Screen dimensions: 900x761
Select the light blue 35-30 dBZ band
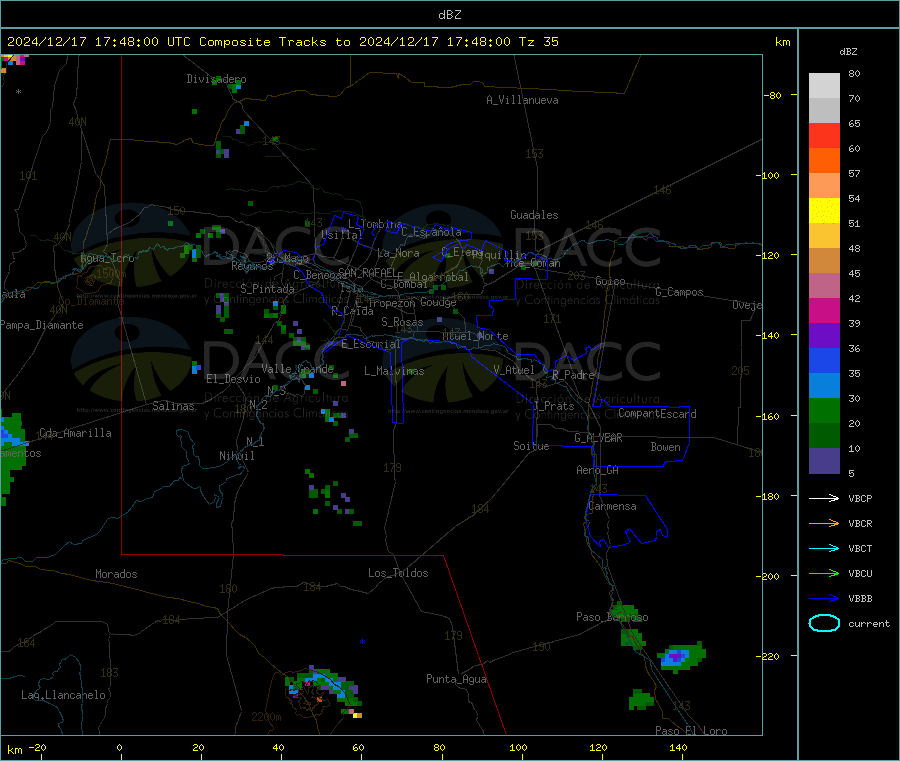click(824, 386)
